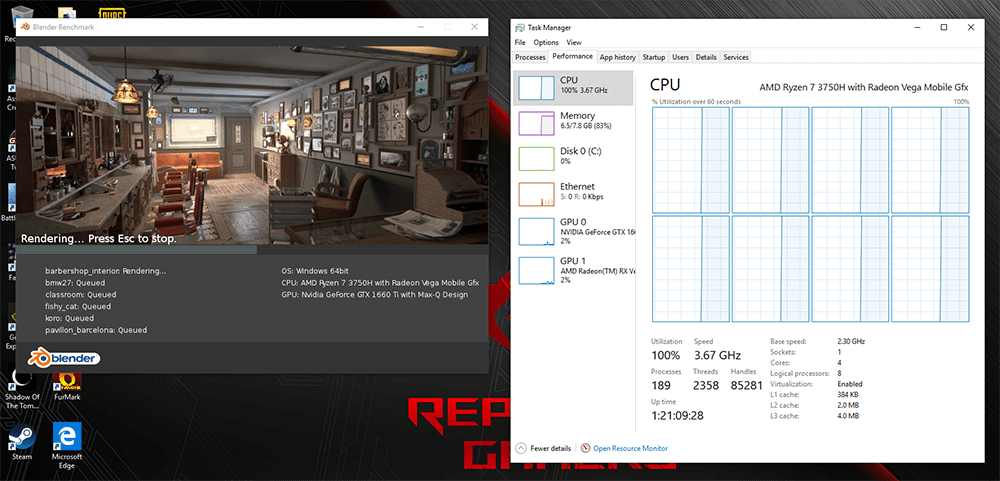Open the PUBG desktop shortcut
Screen dimensions: 1000x481
coord(111,12)
